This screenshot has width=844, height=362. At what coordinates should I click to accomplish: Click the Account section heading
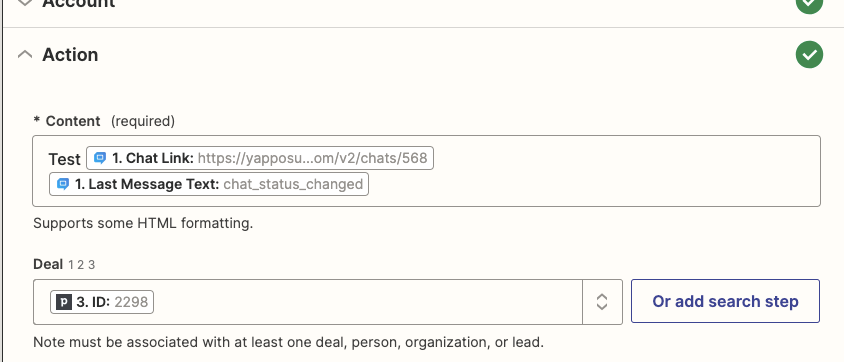pos(79,3)
